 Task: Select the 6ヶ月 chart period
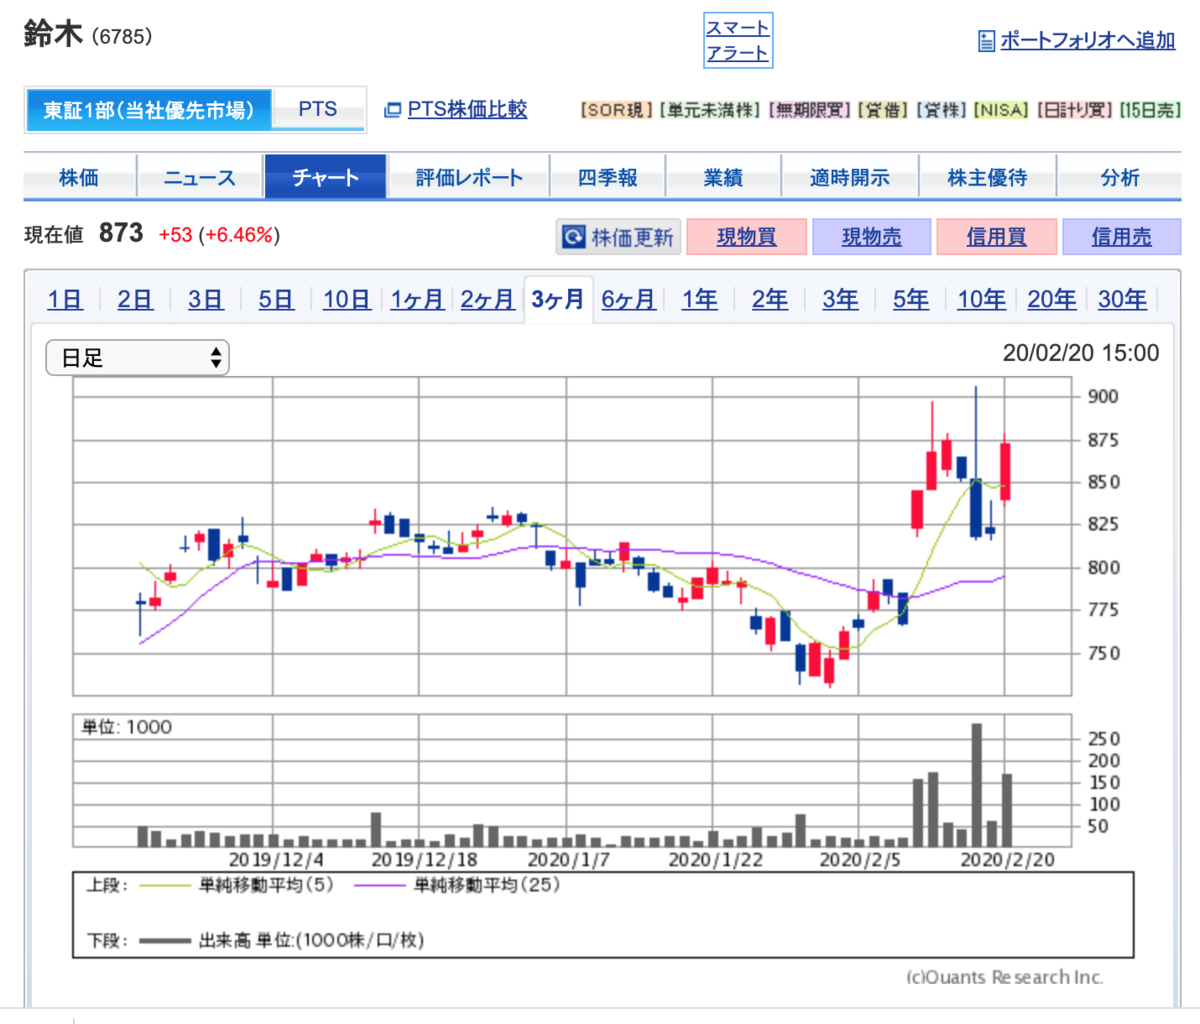(x=628, y=299)
